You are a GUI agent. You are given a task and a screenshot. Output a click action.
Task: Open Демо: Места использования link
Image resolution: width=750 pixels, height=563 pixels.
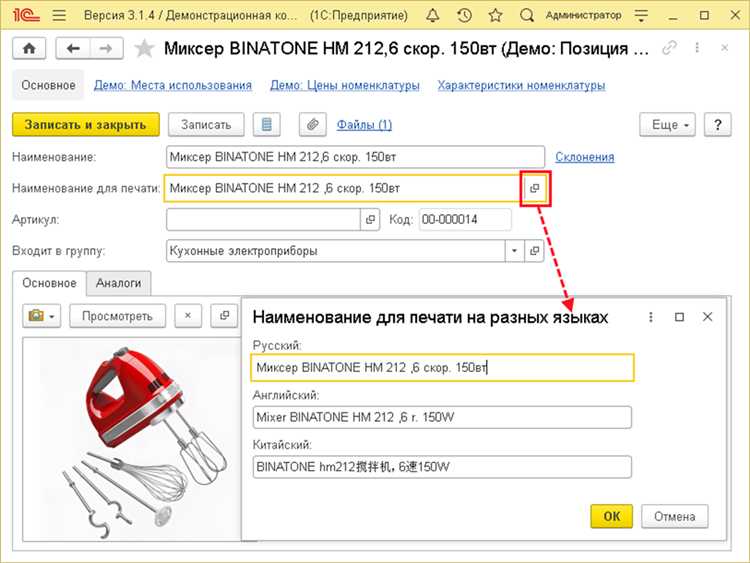173,85
